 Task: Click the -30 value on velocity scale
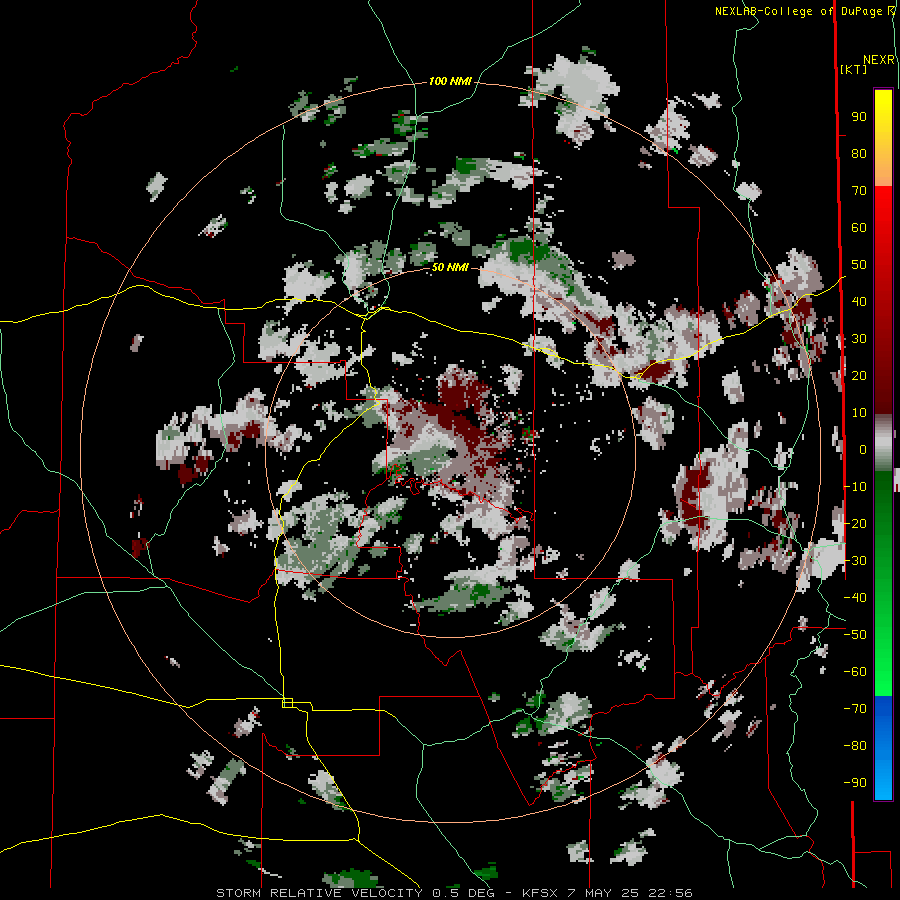pyautogui.click(x=855, y=561)
